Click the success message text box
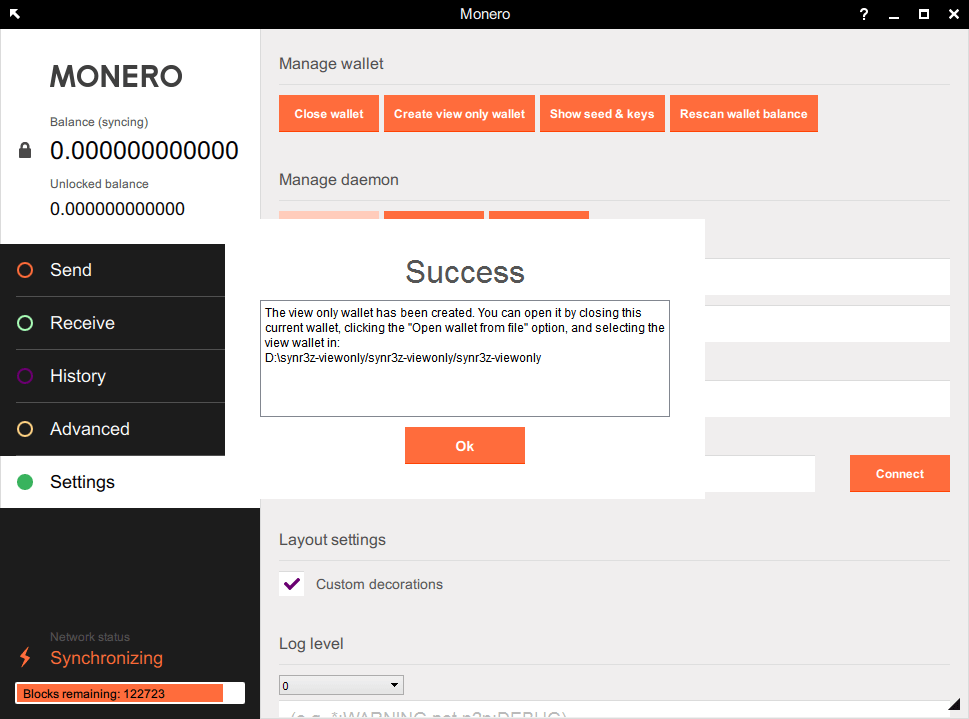Viewport: 969px width, 719px height. pyautogui.click(x=465, y=359)
